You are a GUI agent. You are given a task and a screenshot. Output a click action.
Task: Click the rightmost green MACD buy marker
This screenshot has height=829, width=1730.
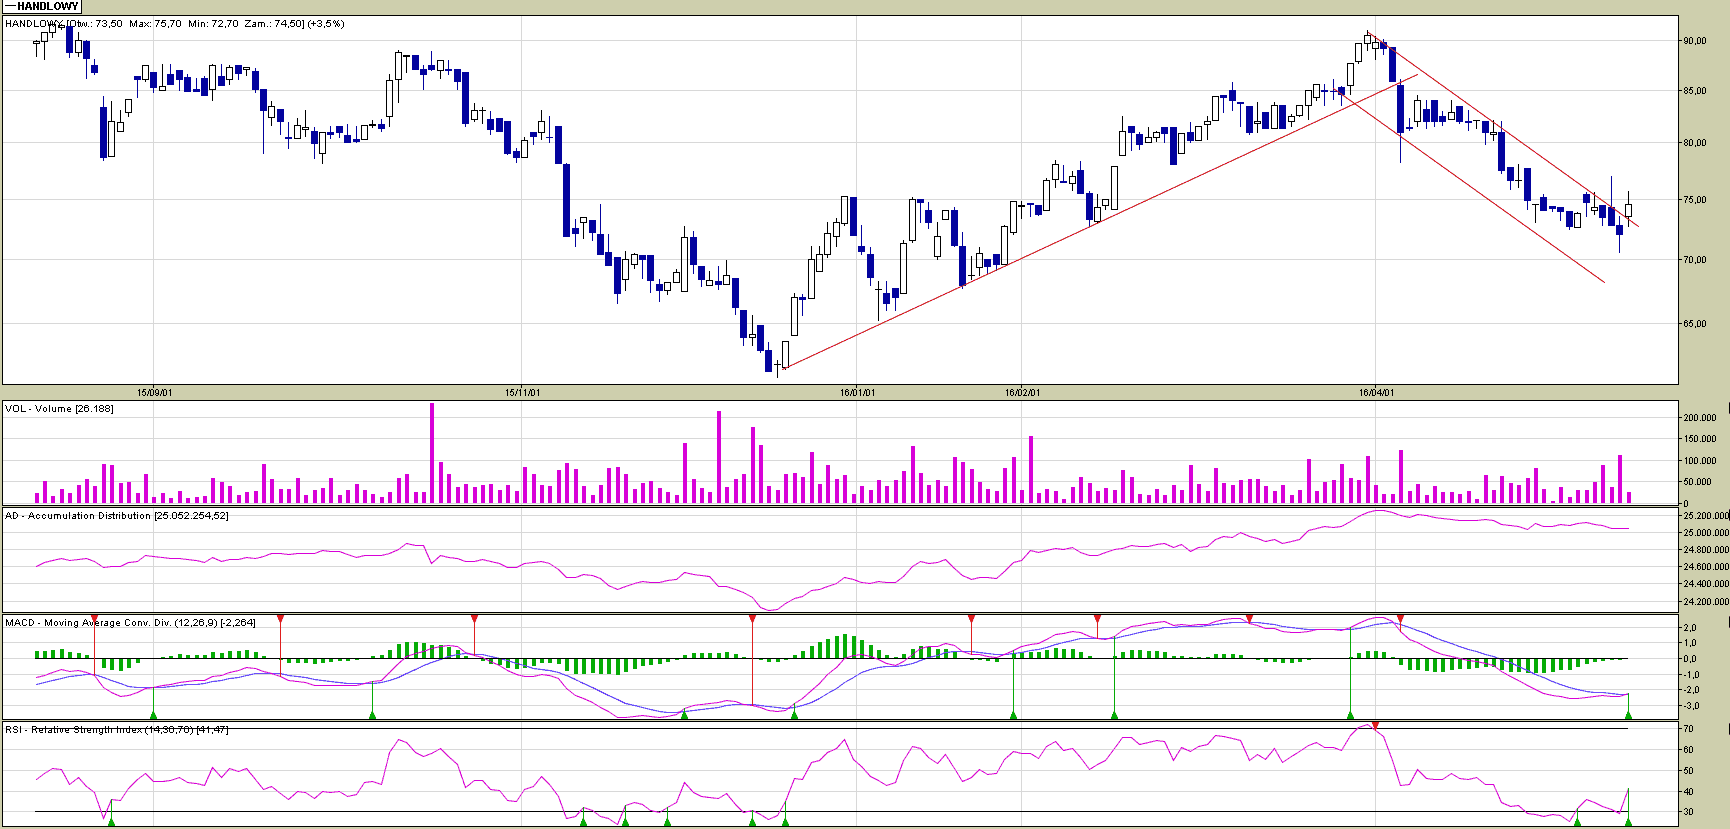click(1629, 714)
